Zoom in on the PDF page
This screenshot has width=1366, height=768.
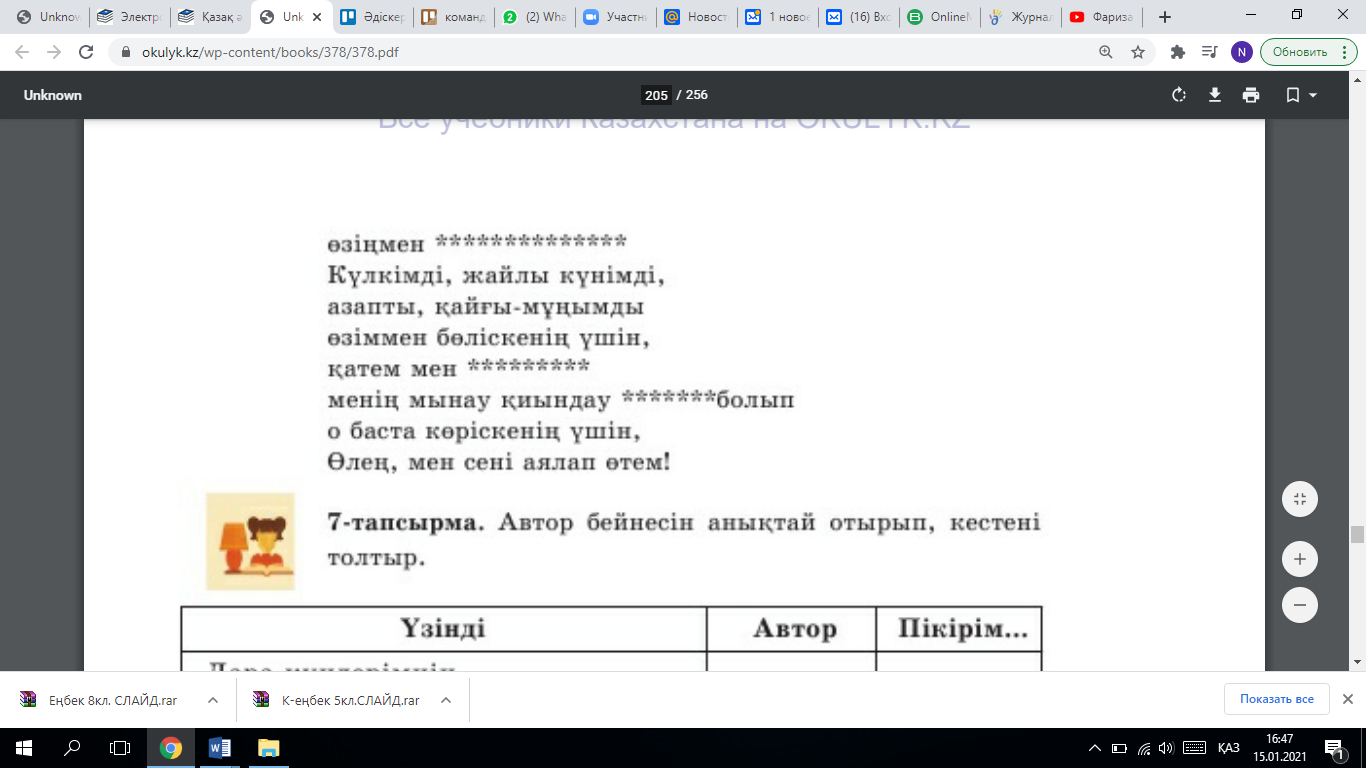click(1300, 559)
